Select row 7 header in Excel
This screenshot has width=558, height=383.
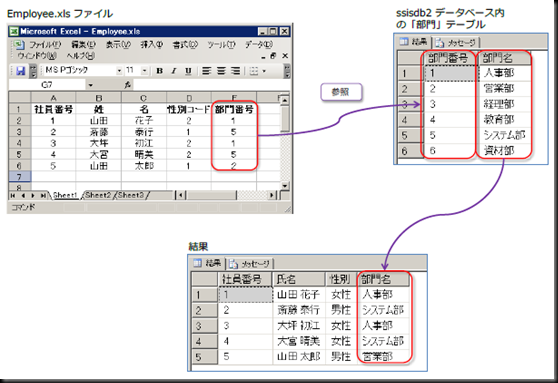point(19,176)
